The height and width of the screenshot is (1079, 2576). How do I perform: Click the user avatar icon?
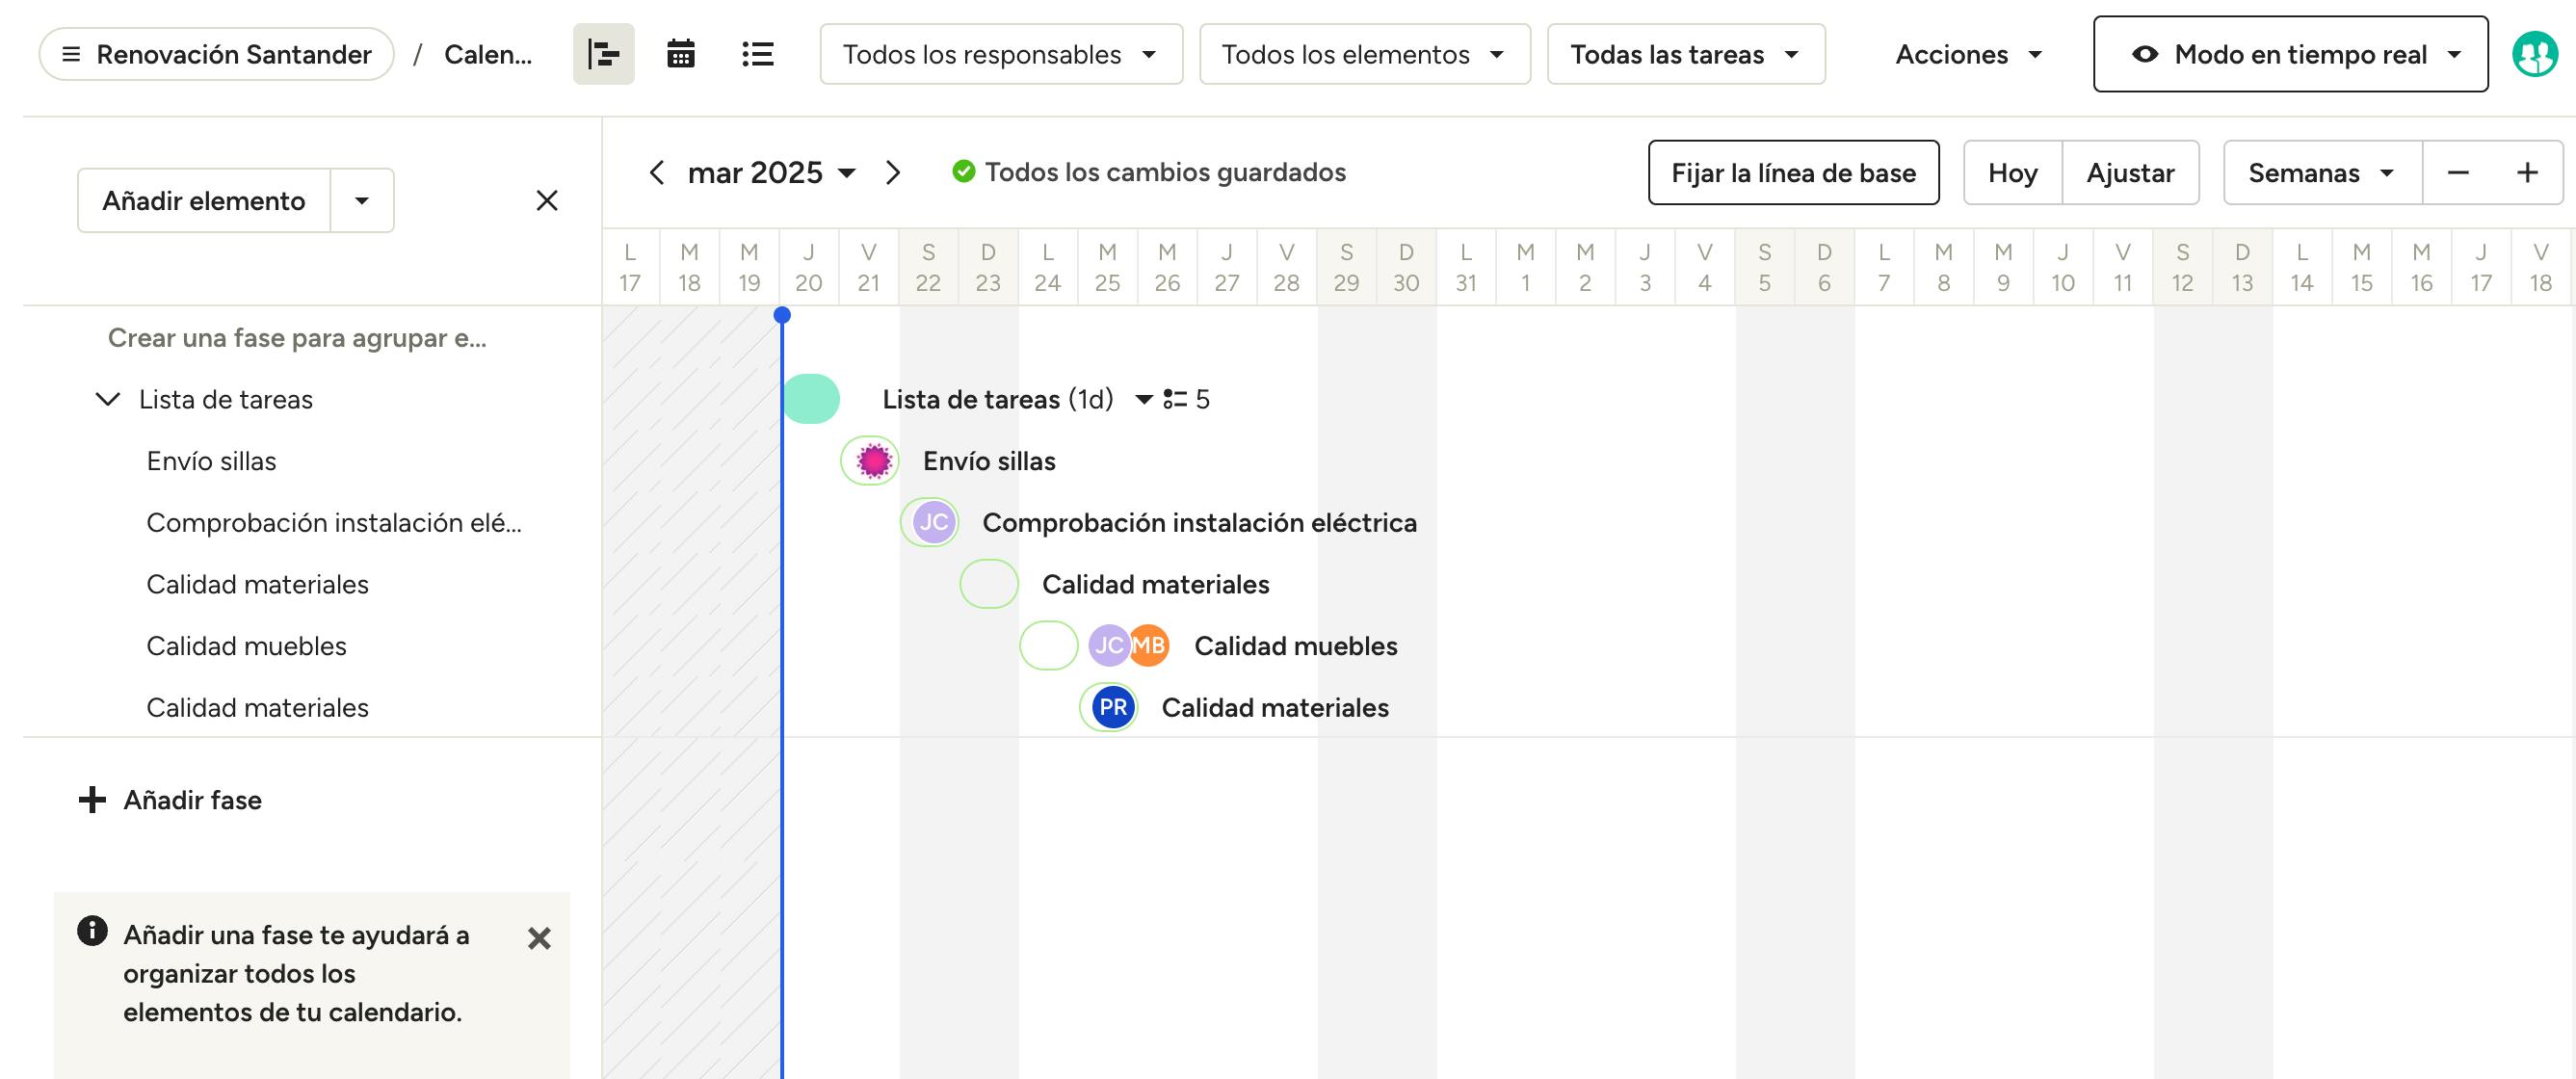[2533, 54]
